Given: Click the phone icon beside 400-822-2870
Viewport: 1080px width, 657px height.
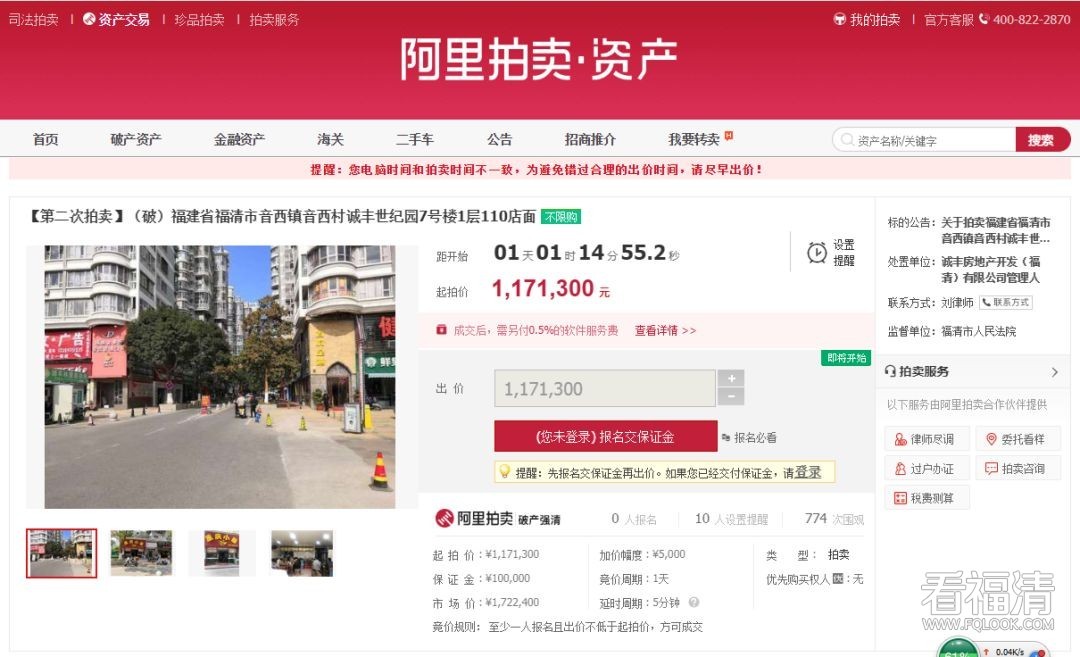Looking at the screenshot, I should coord(984,19).
